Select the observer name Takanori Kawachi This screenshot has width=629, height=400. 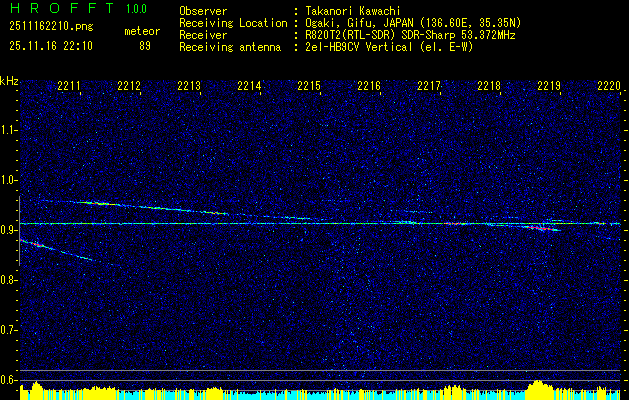pos(352,11)
